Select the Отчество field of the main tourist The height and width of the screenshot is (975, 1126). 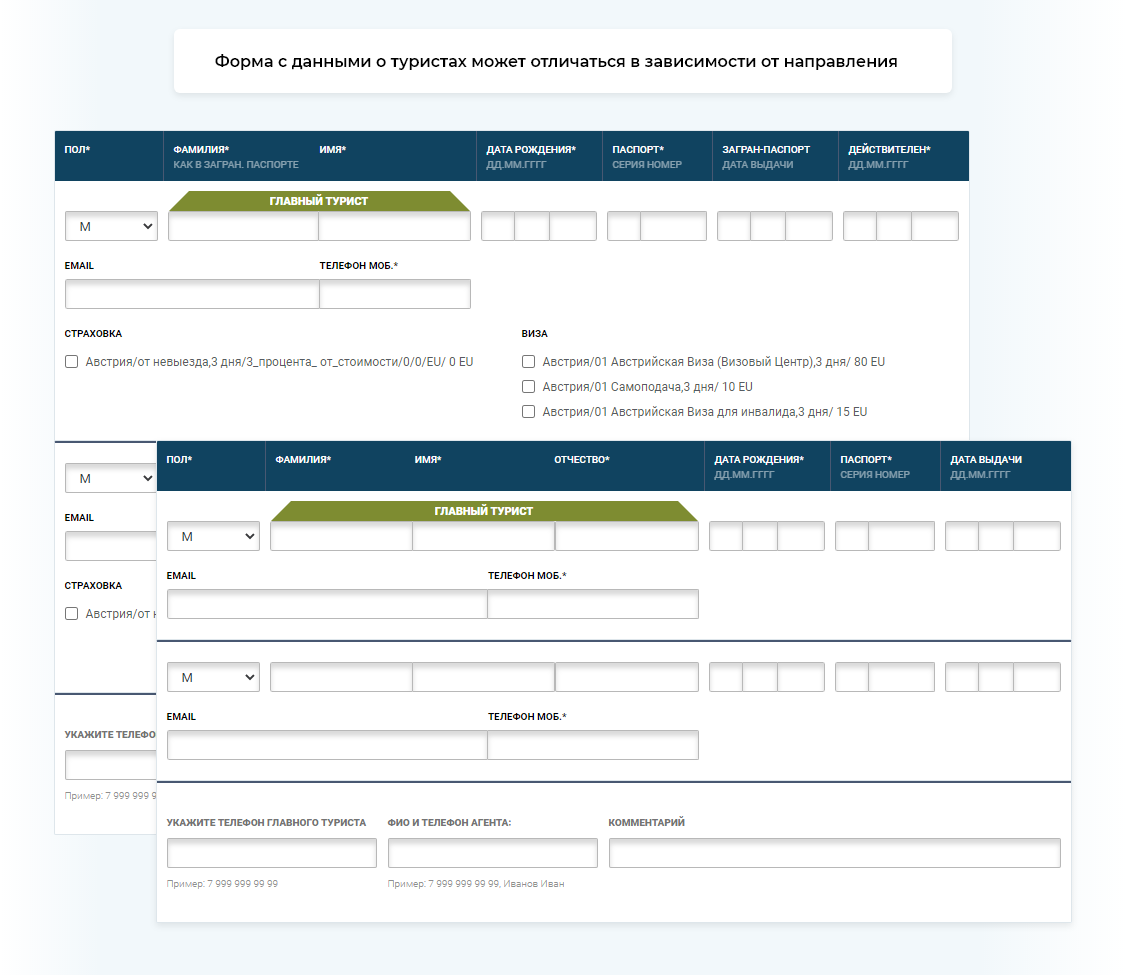click(x=626, y=537)
